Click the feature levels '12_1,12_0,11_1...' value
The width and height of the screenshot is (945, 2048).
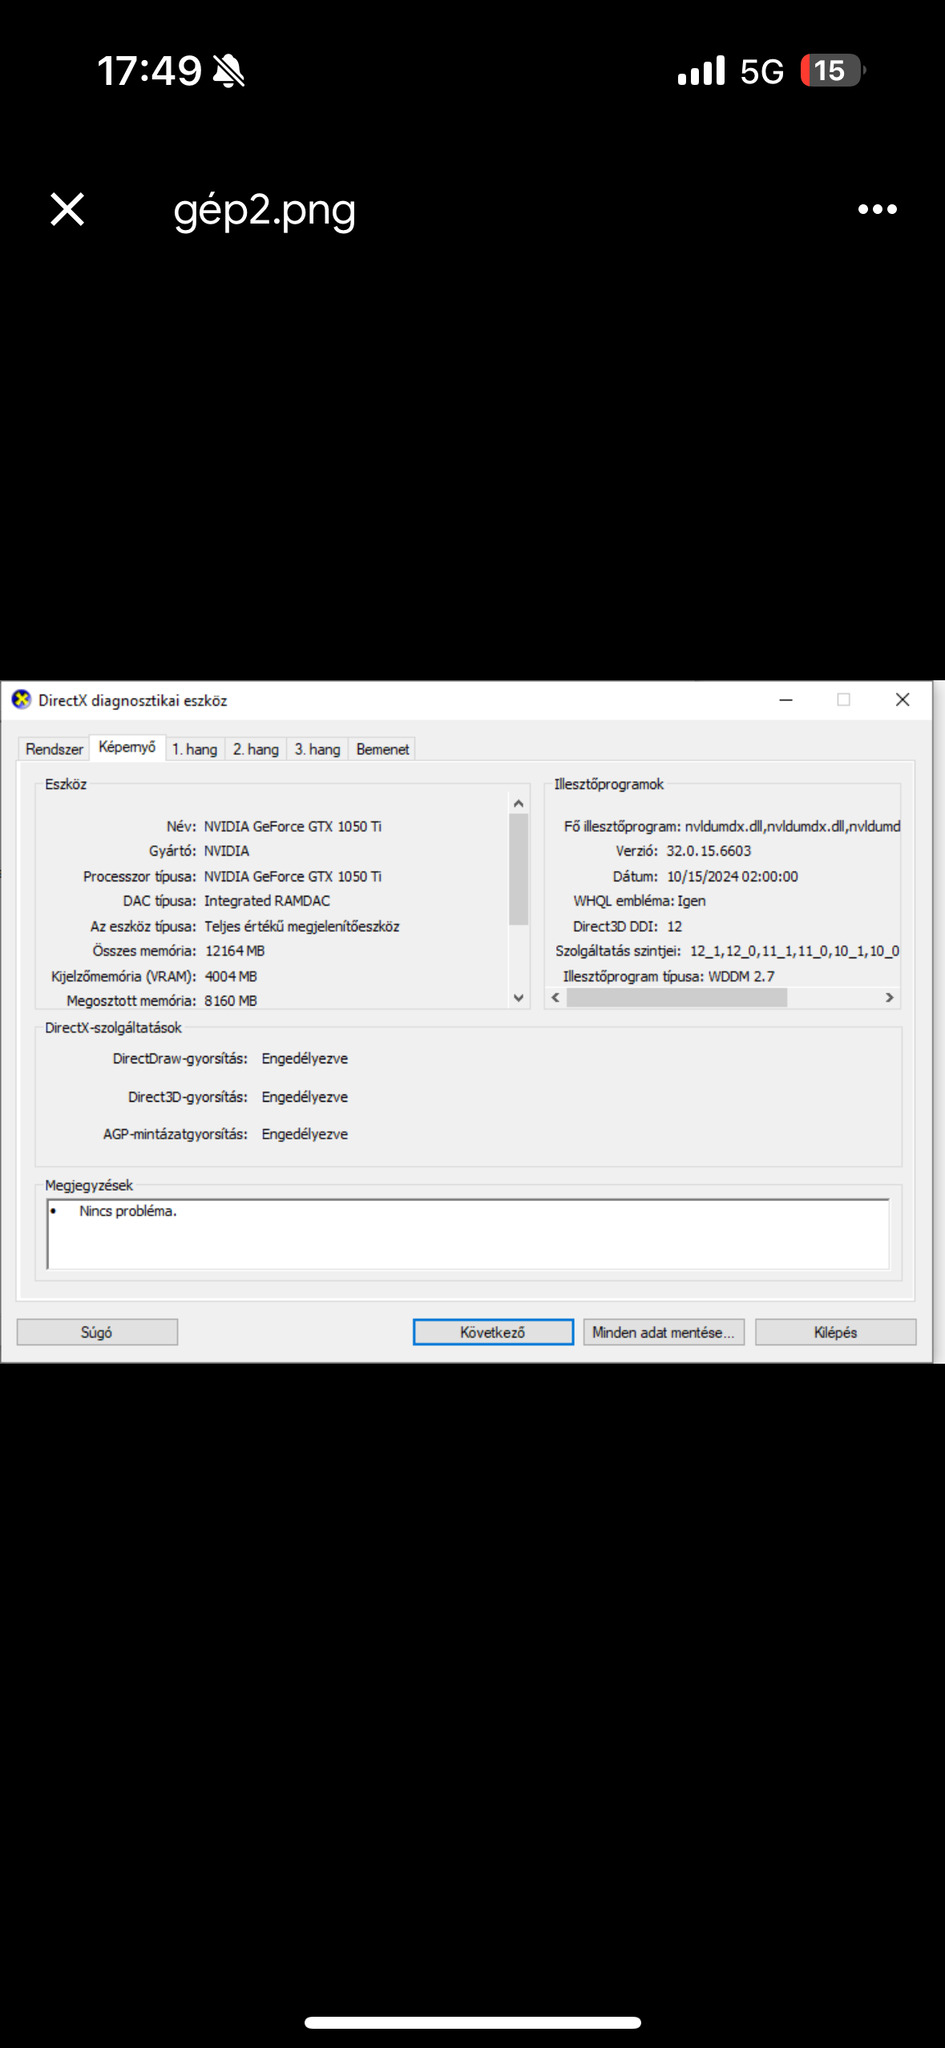pyautogui.click(x=794, y=951)
